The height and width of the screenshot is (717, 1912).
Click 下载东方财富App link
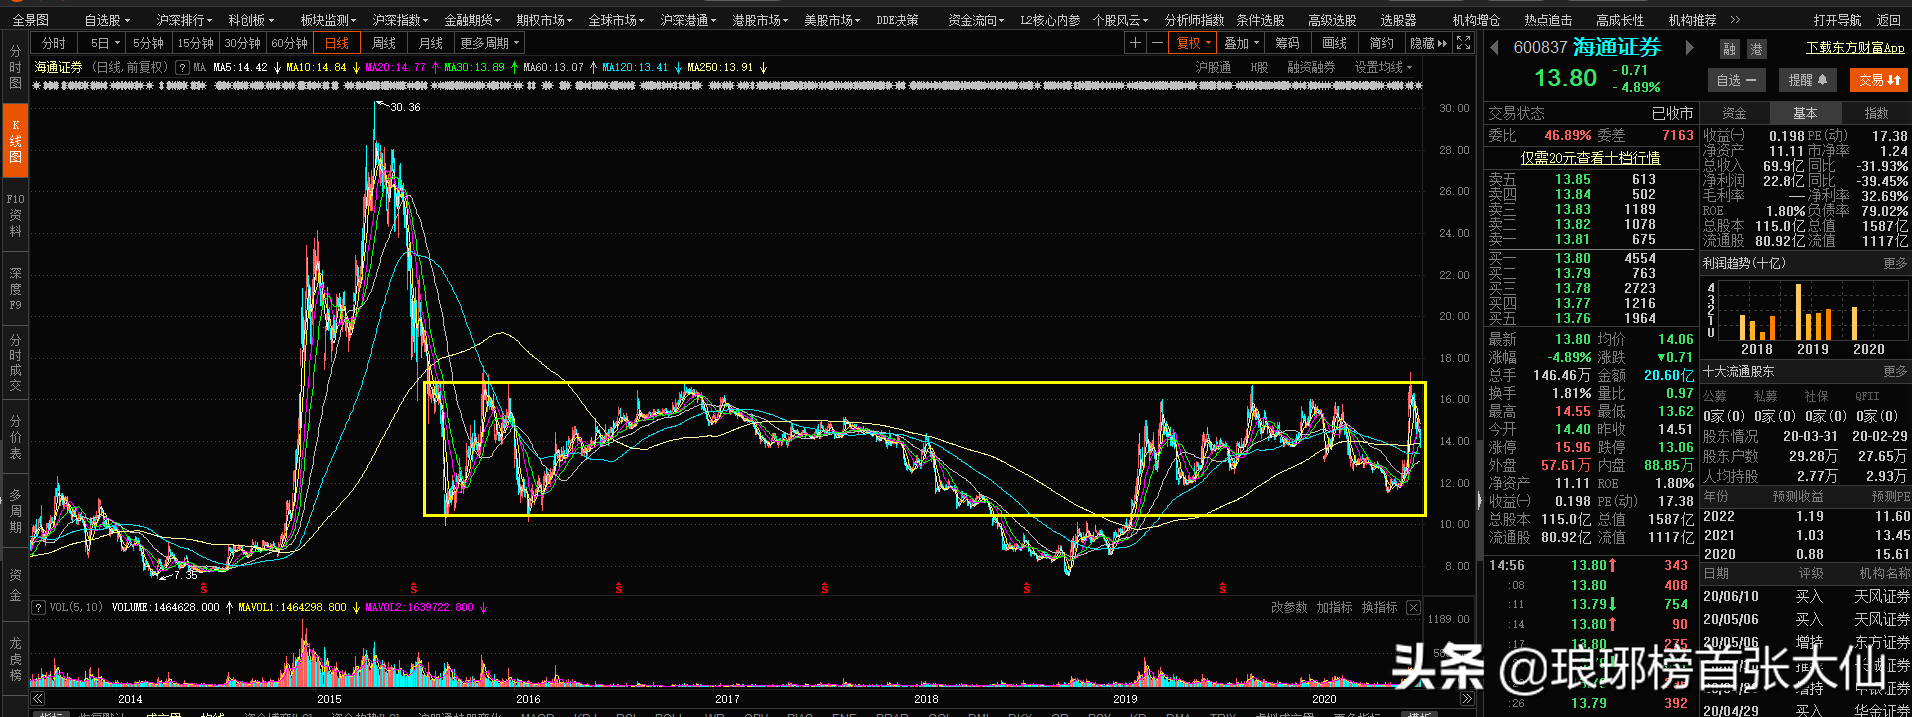1855,48
